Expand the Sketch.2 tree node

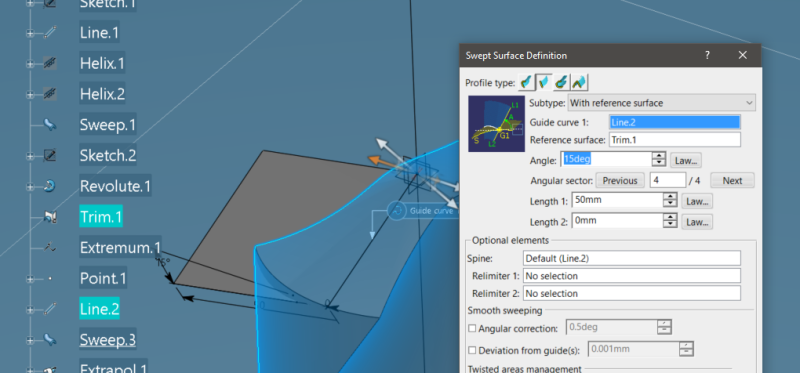pyautogui.click(x=30, y=156)
